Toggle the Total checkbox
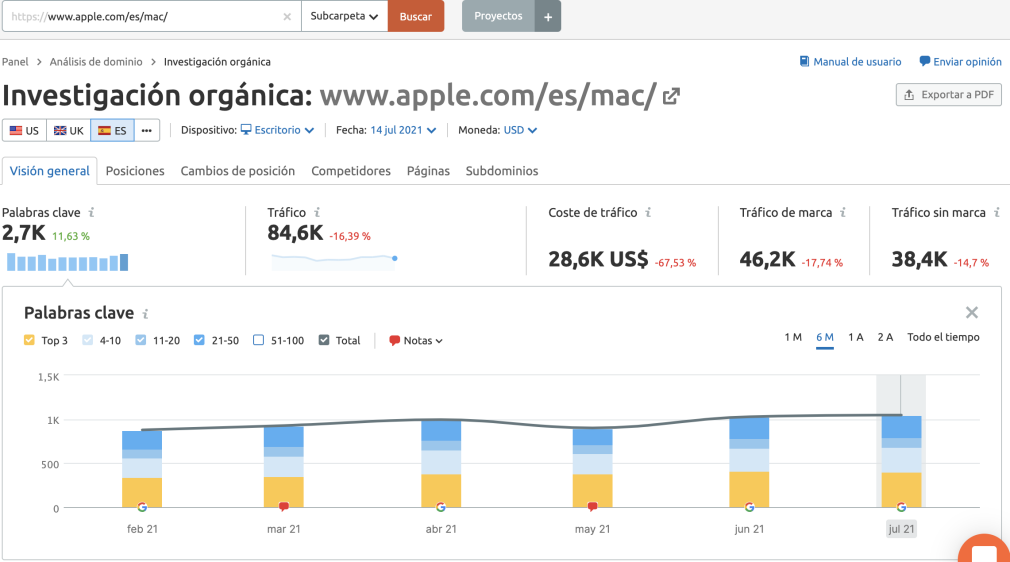 [324, 340]
